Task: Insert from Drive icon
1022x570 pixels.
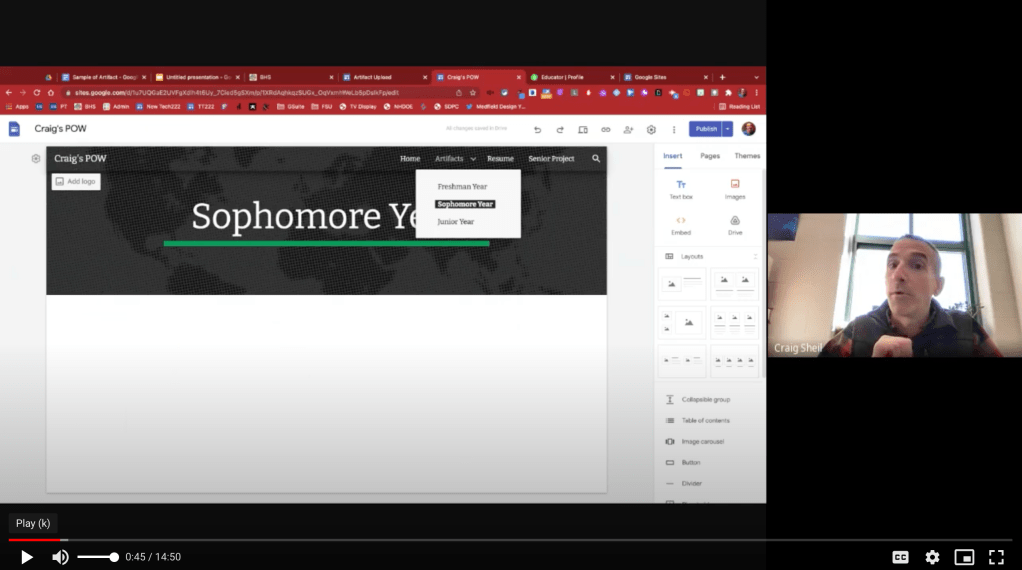Action: tap(735, 225)
